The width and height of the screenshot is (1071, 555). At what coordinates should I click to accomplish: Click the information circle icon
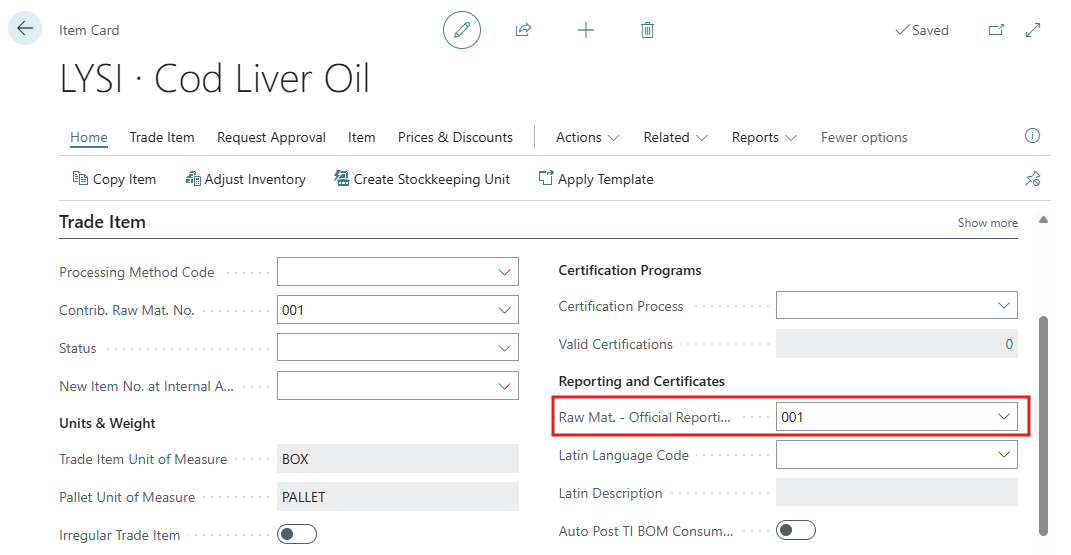point(1032,136)
